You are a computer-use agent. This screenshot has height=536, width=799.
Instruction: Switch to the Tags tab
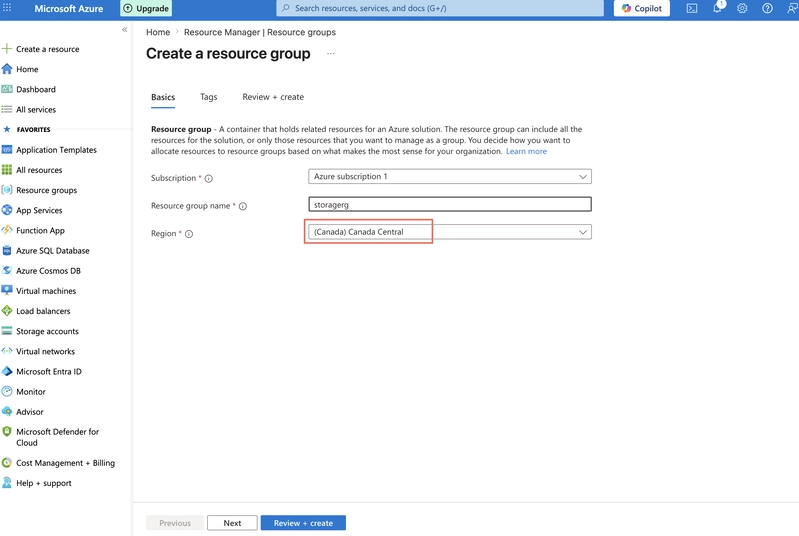[x=208, y=97]
